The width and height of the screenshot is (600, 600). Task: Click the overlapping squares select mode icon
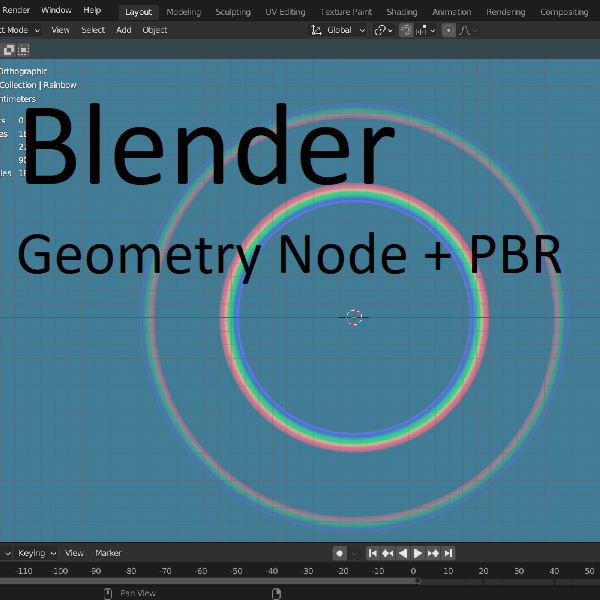click(x=9, y=50)
